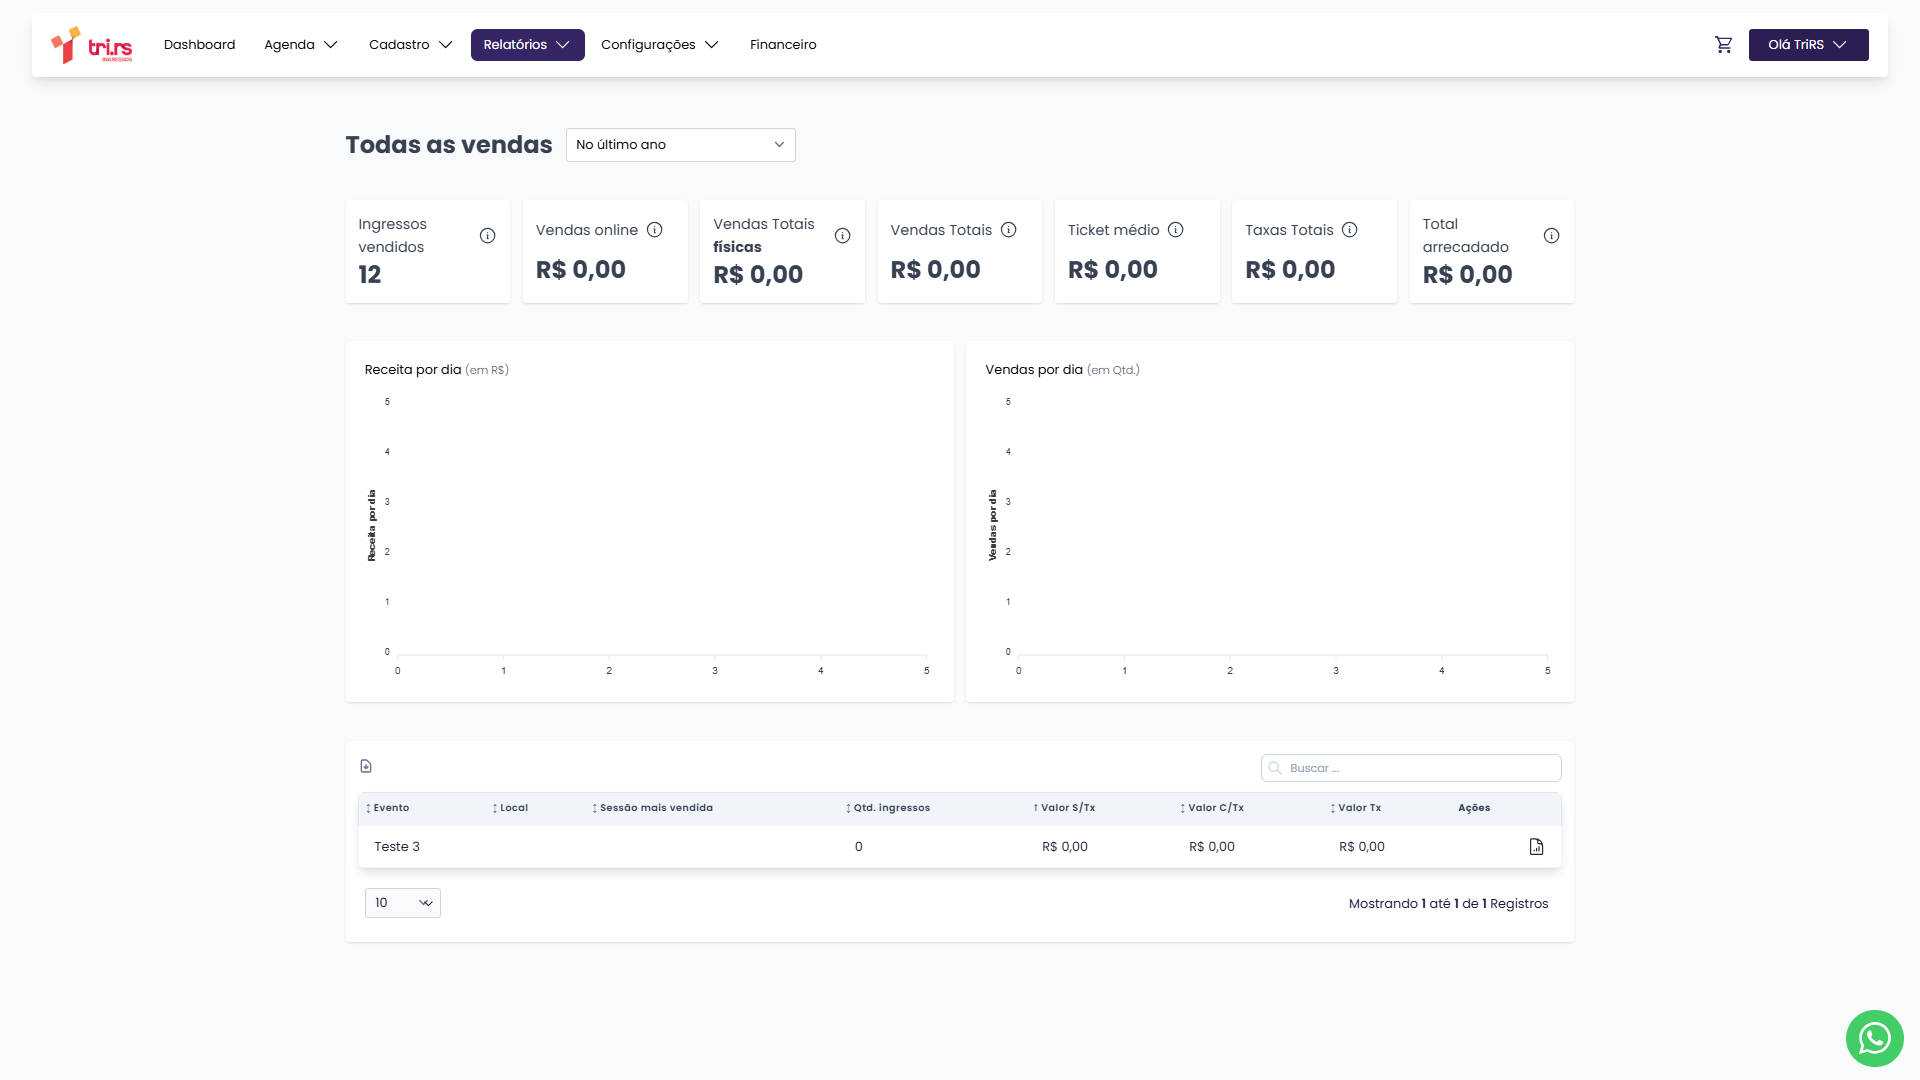Open the 'No último ano' period dropdown
The width and height of the screenshot is (1920, 1080).
[680, 145]
